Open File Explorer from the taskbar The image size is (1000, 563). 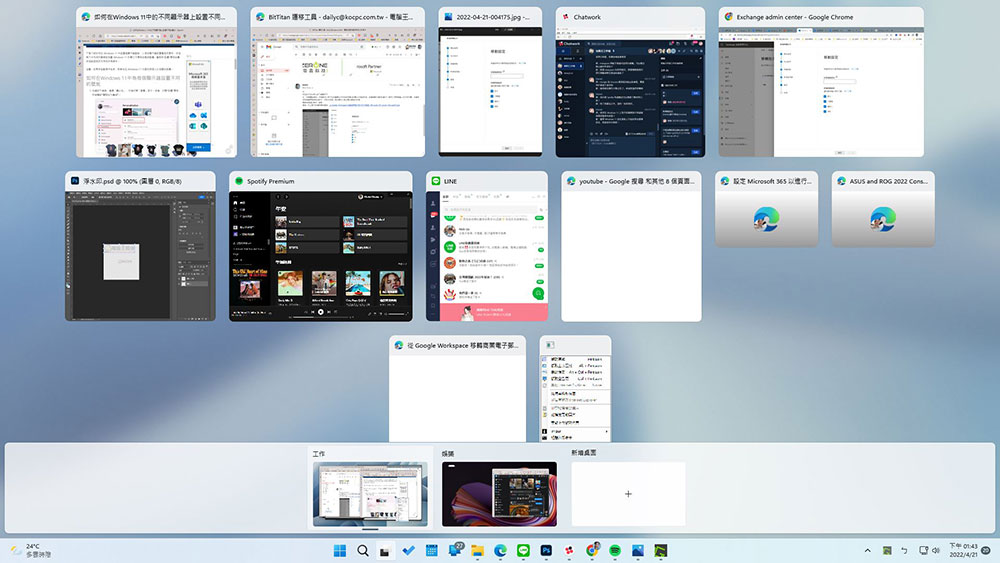(478, 550)
